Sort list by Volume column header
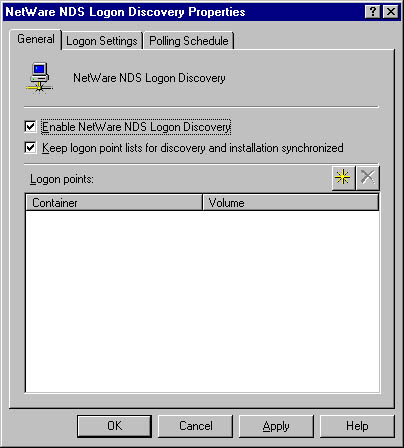The image size is (404, 448). [291, 202]
